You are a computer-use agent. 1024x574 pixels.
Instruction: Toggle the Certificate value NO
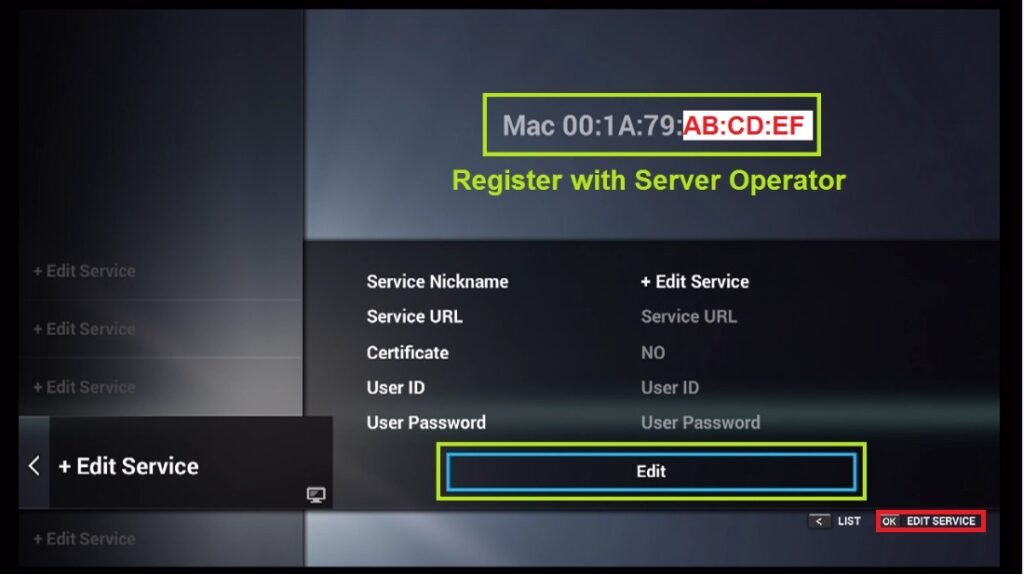pos(652,353)
